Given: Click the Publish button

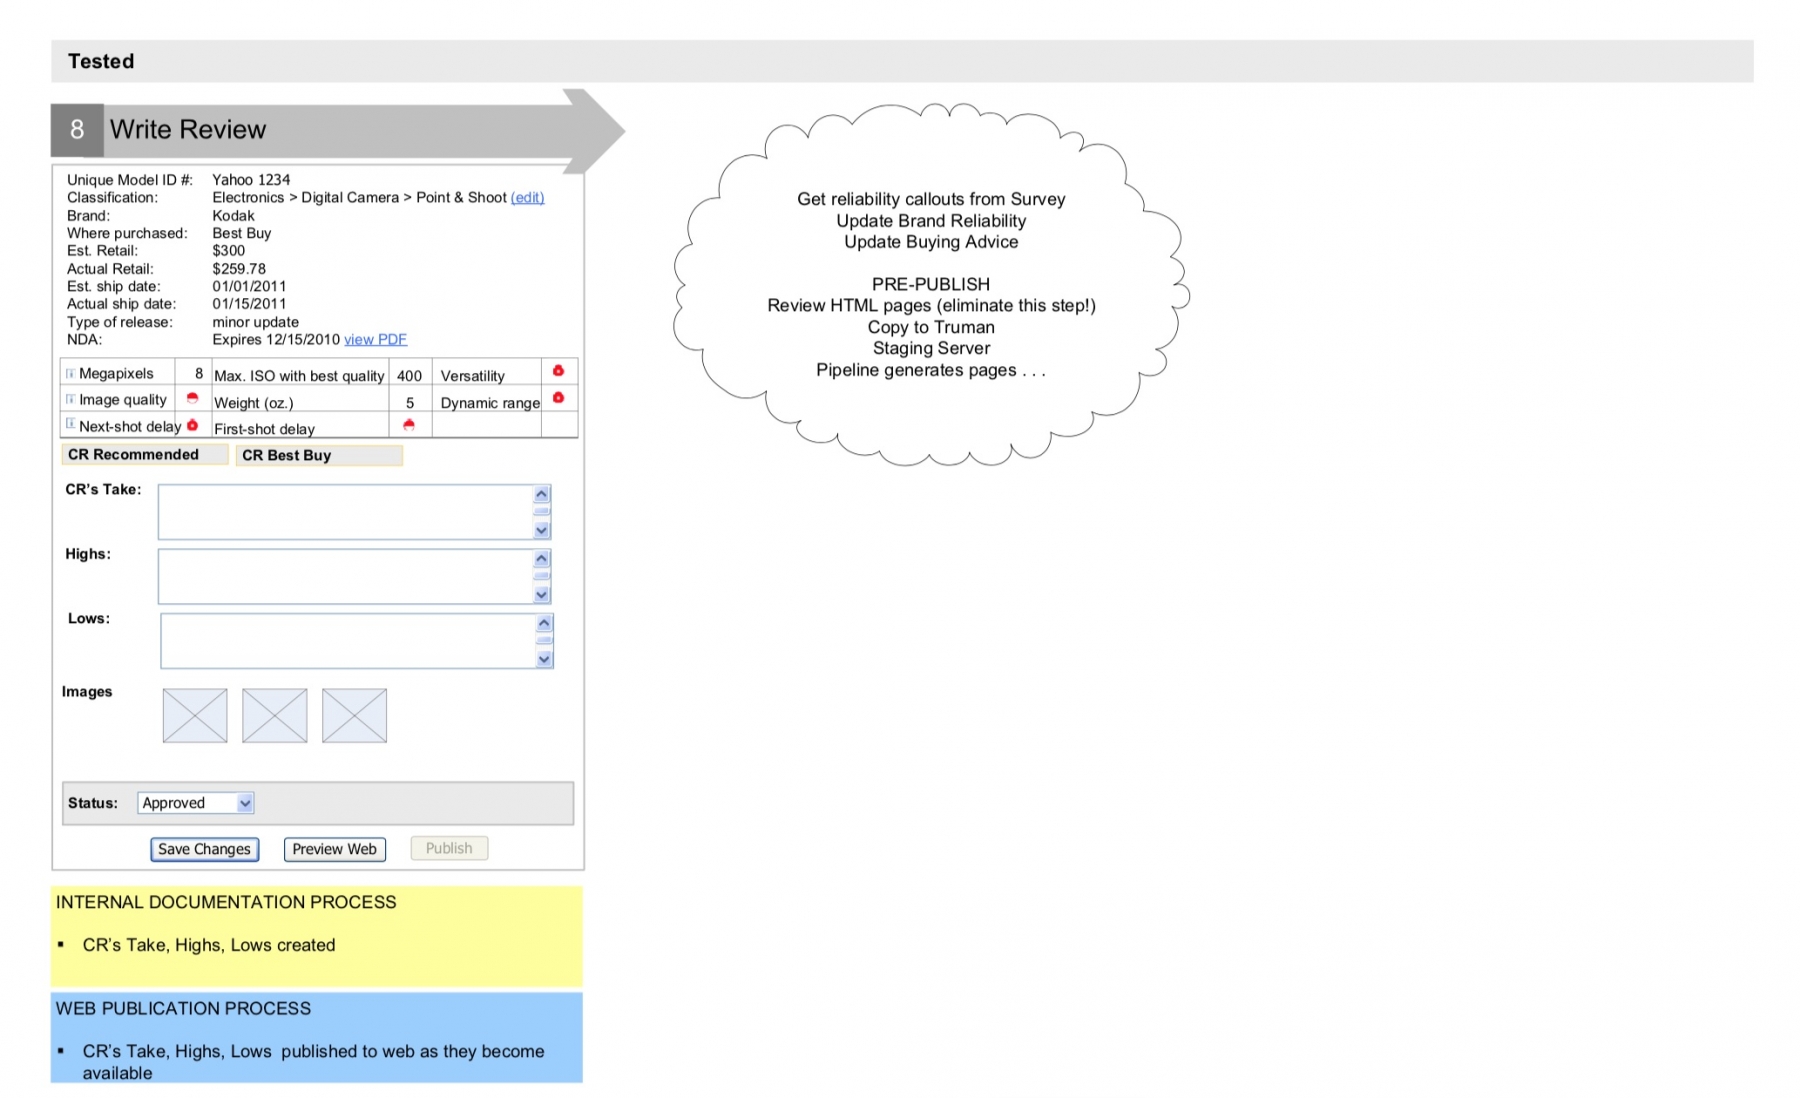Looking at the screenshot, I should click(x=449, y=848).
